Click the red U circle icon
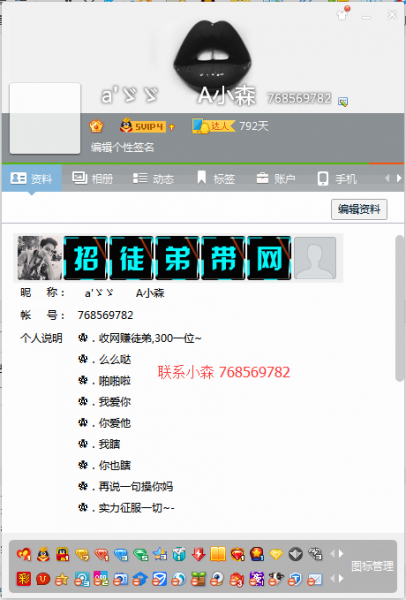The height and width of the screenshot is (600, 406). pos(43,579)
